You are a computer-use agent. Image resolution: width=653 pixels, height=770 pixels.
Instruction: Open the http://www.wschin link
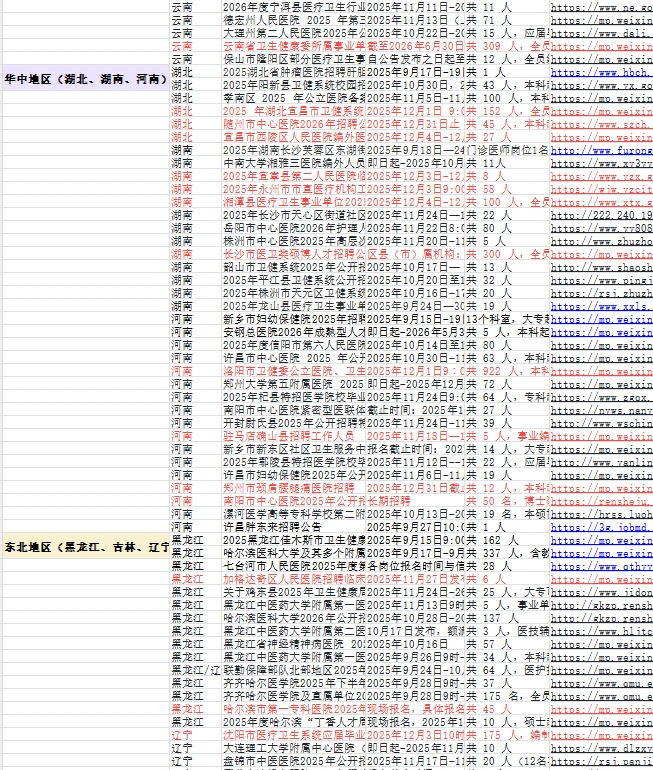point(601,423)
